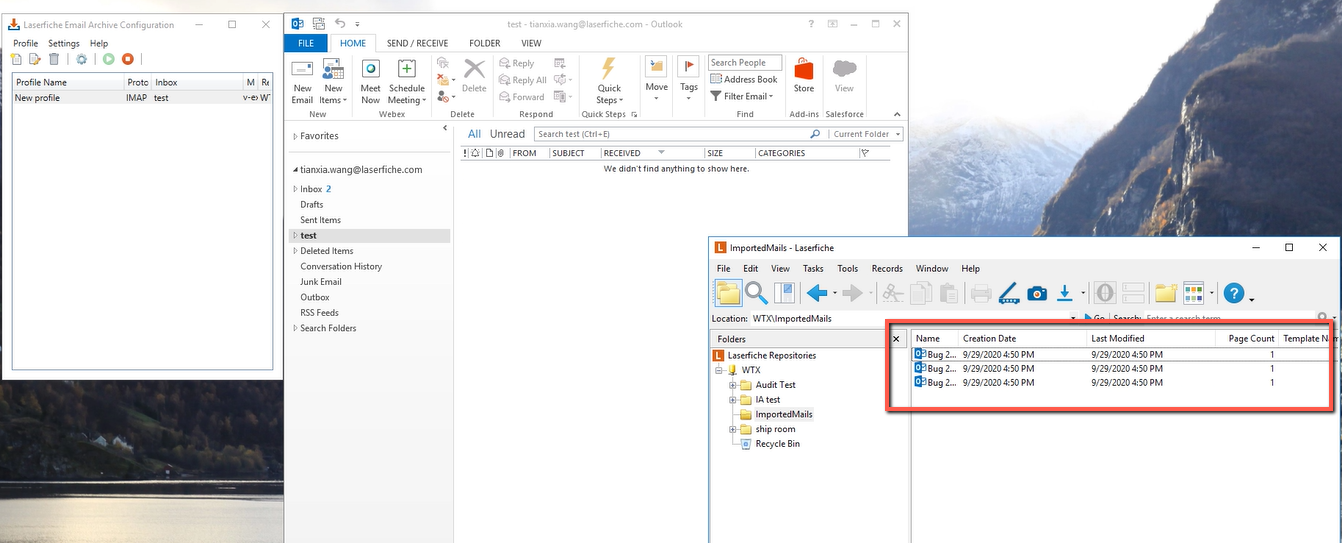This screenshot has height=543, width=1342.
Task: Stop the archive service with orange stop icon
Action: (127, 60)
